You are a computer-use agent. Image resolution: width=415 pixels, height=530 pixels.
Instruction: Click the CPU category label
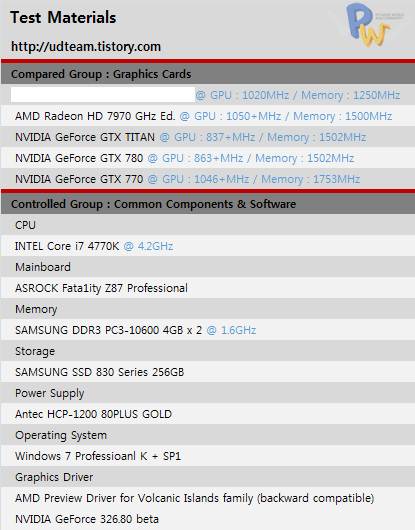click(x=25, y=225)
